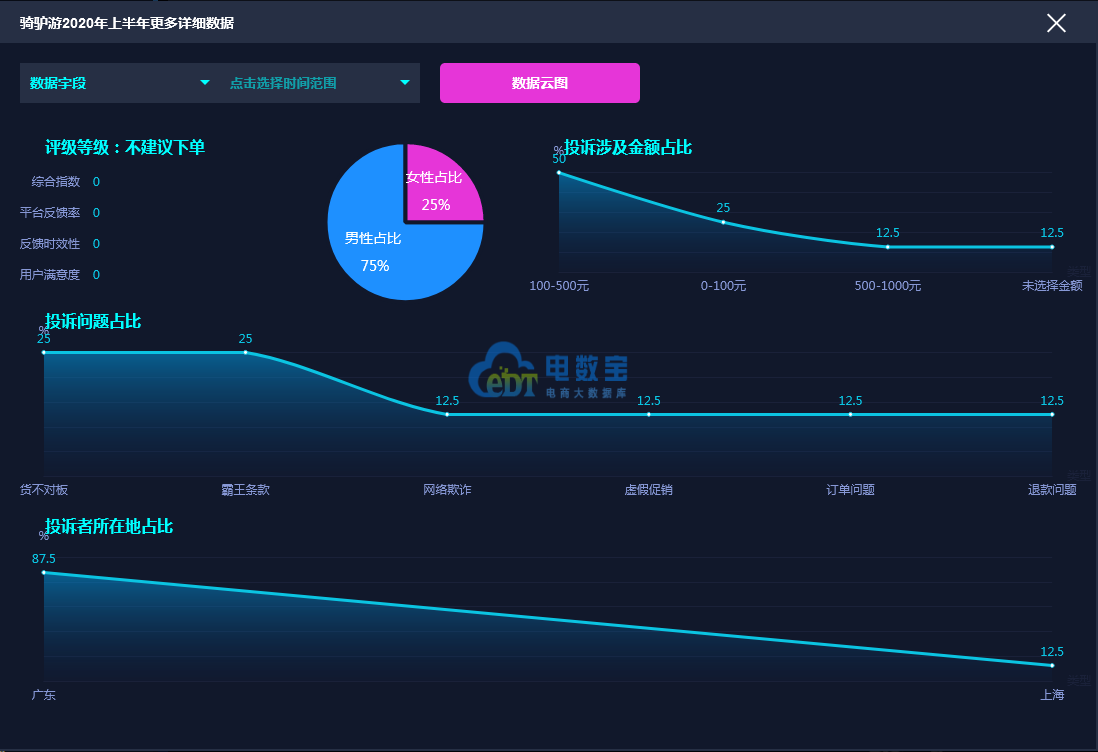
Task: Click the 广东 87.5 data point
Action: click(43, 573)
